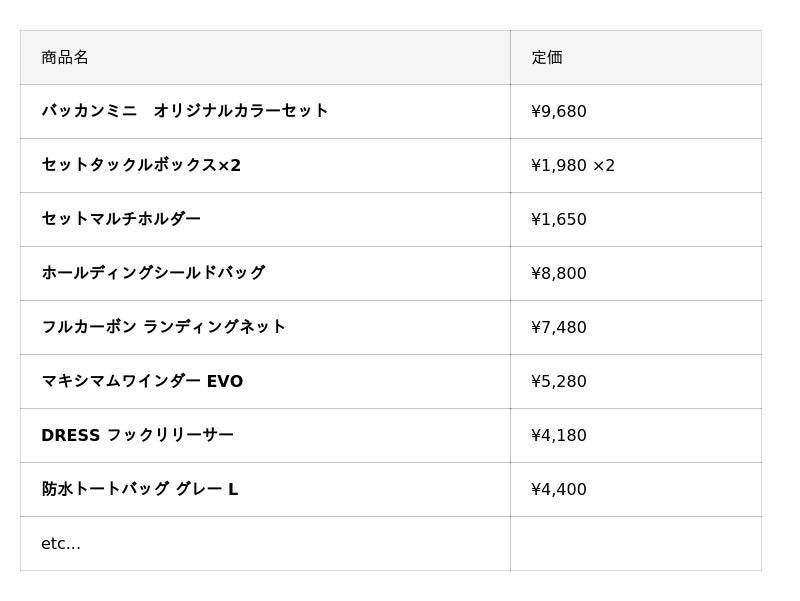Click the 商品名 column header

coord(65,58)
